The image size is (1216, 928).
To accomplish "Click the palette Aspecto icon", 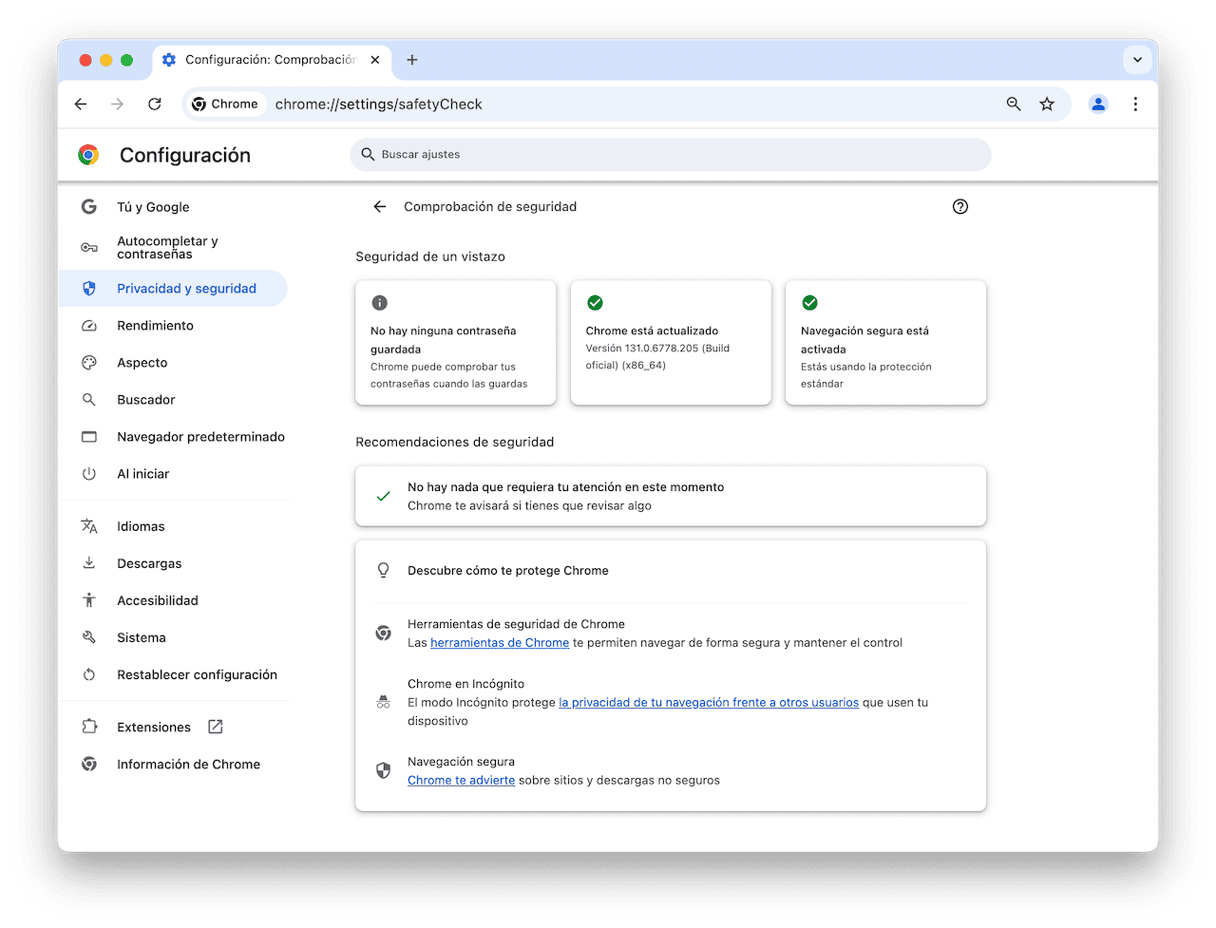I will [89, 363].
